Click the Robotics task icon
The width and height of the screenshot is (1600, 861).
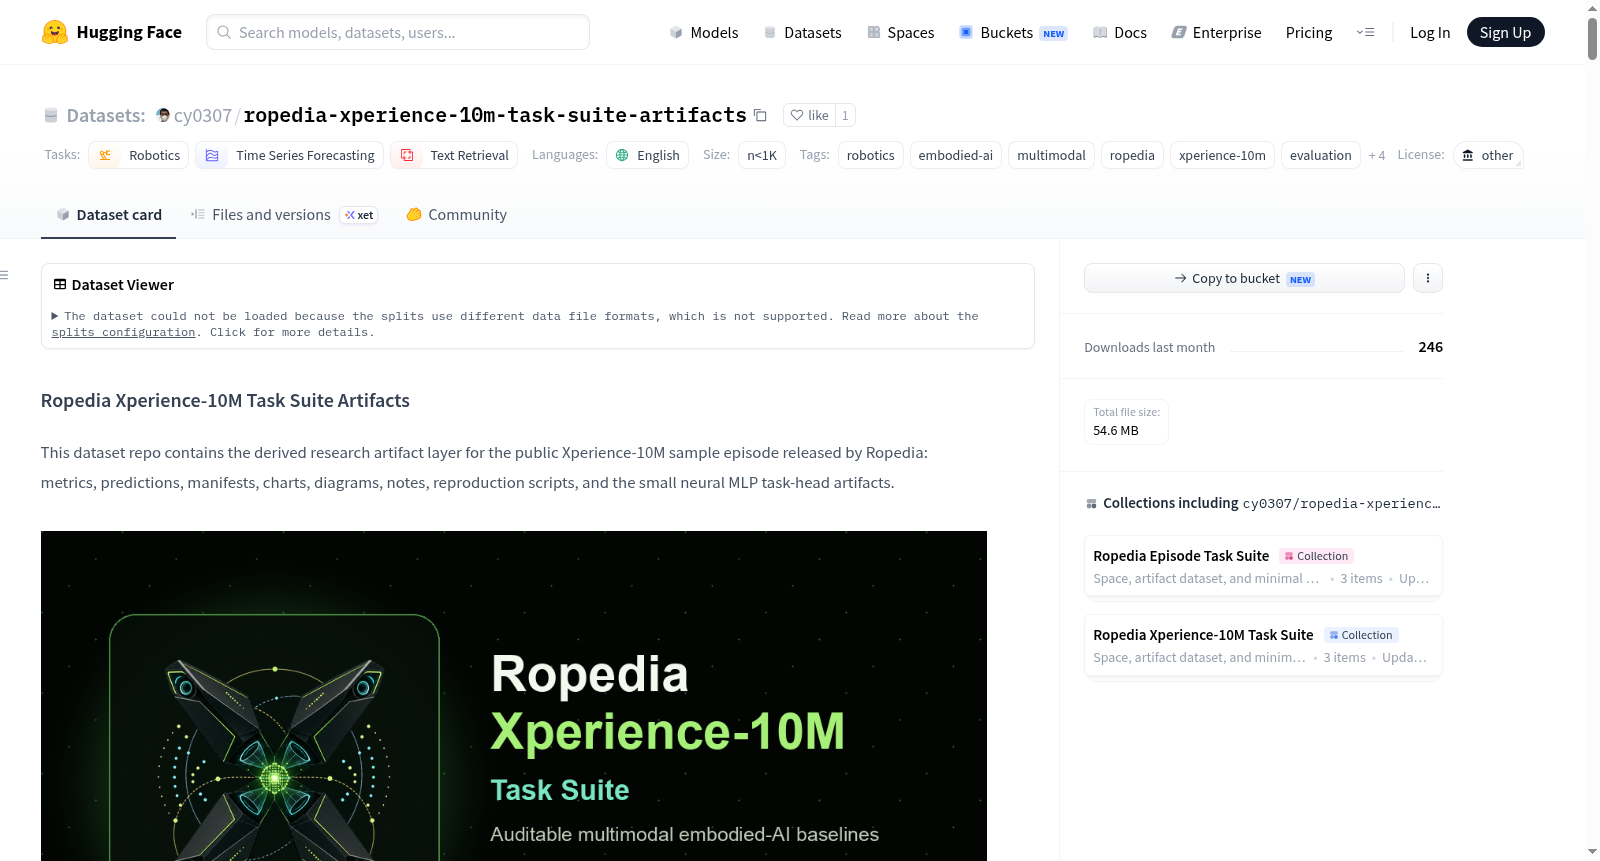point(105,155)
